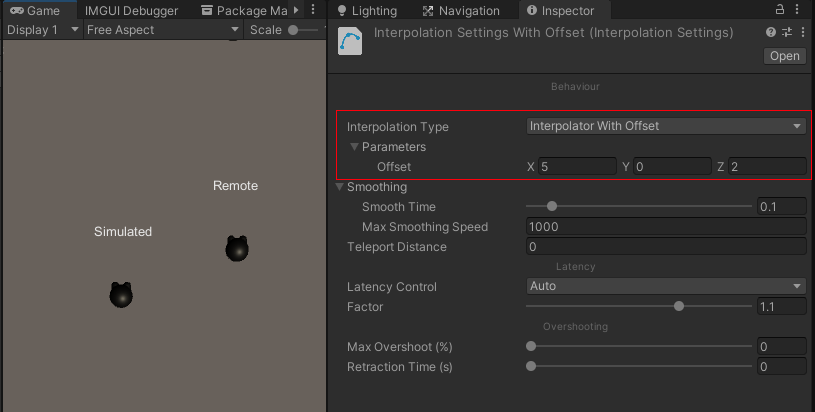Screen dimensions: 815x412
Task: Open the Latency Control dropdown
Action: (666, 286)
